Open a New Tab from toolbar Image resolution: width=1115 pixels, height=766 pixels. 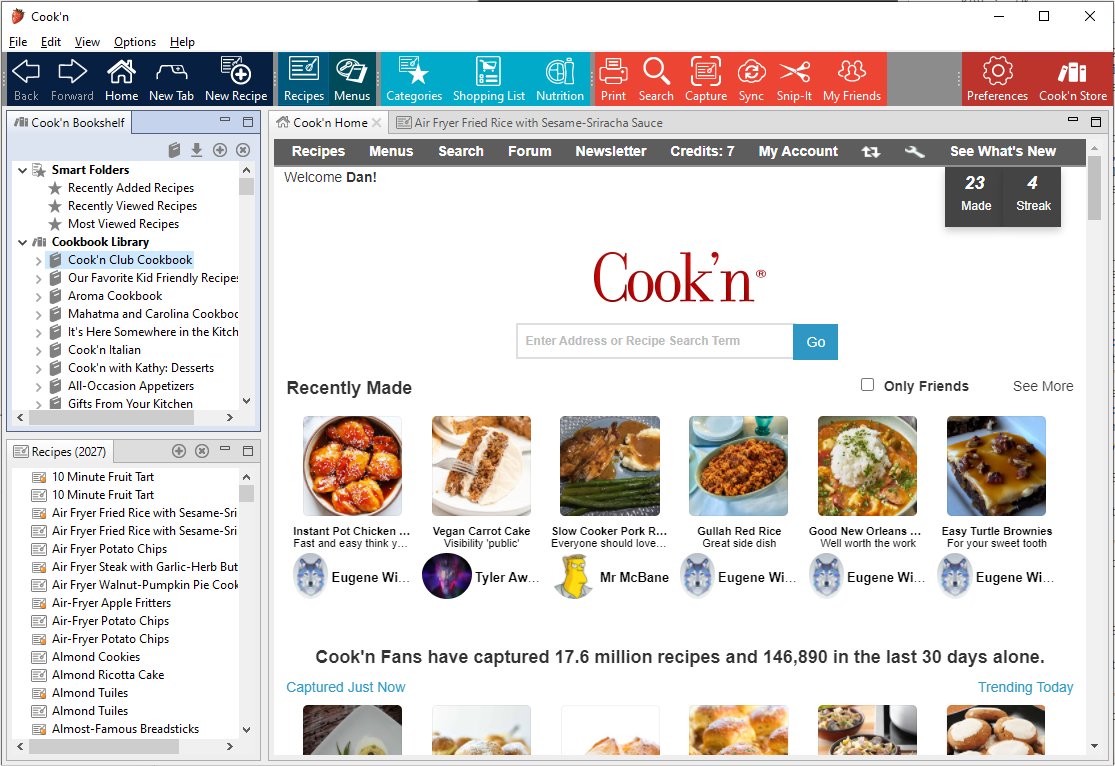pyautogui.click(x=171, y=79)
